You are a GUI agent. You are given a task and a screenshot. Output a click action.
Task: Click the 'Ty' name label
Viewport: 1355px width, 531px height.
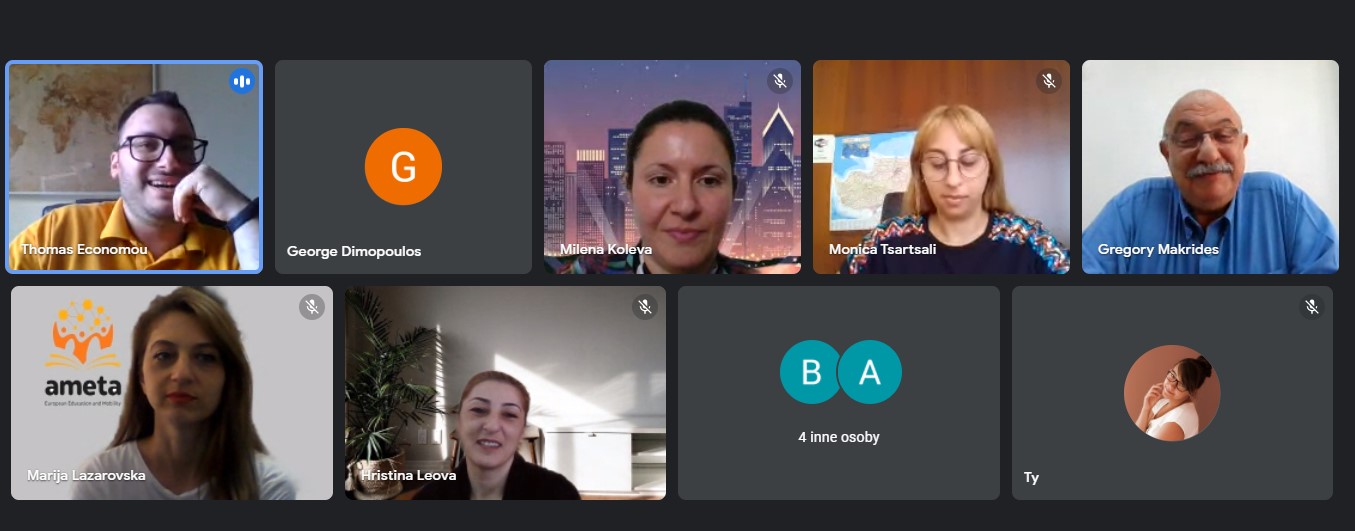pyautogui.click(x=1031, y=478)
